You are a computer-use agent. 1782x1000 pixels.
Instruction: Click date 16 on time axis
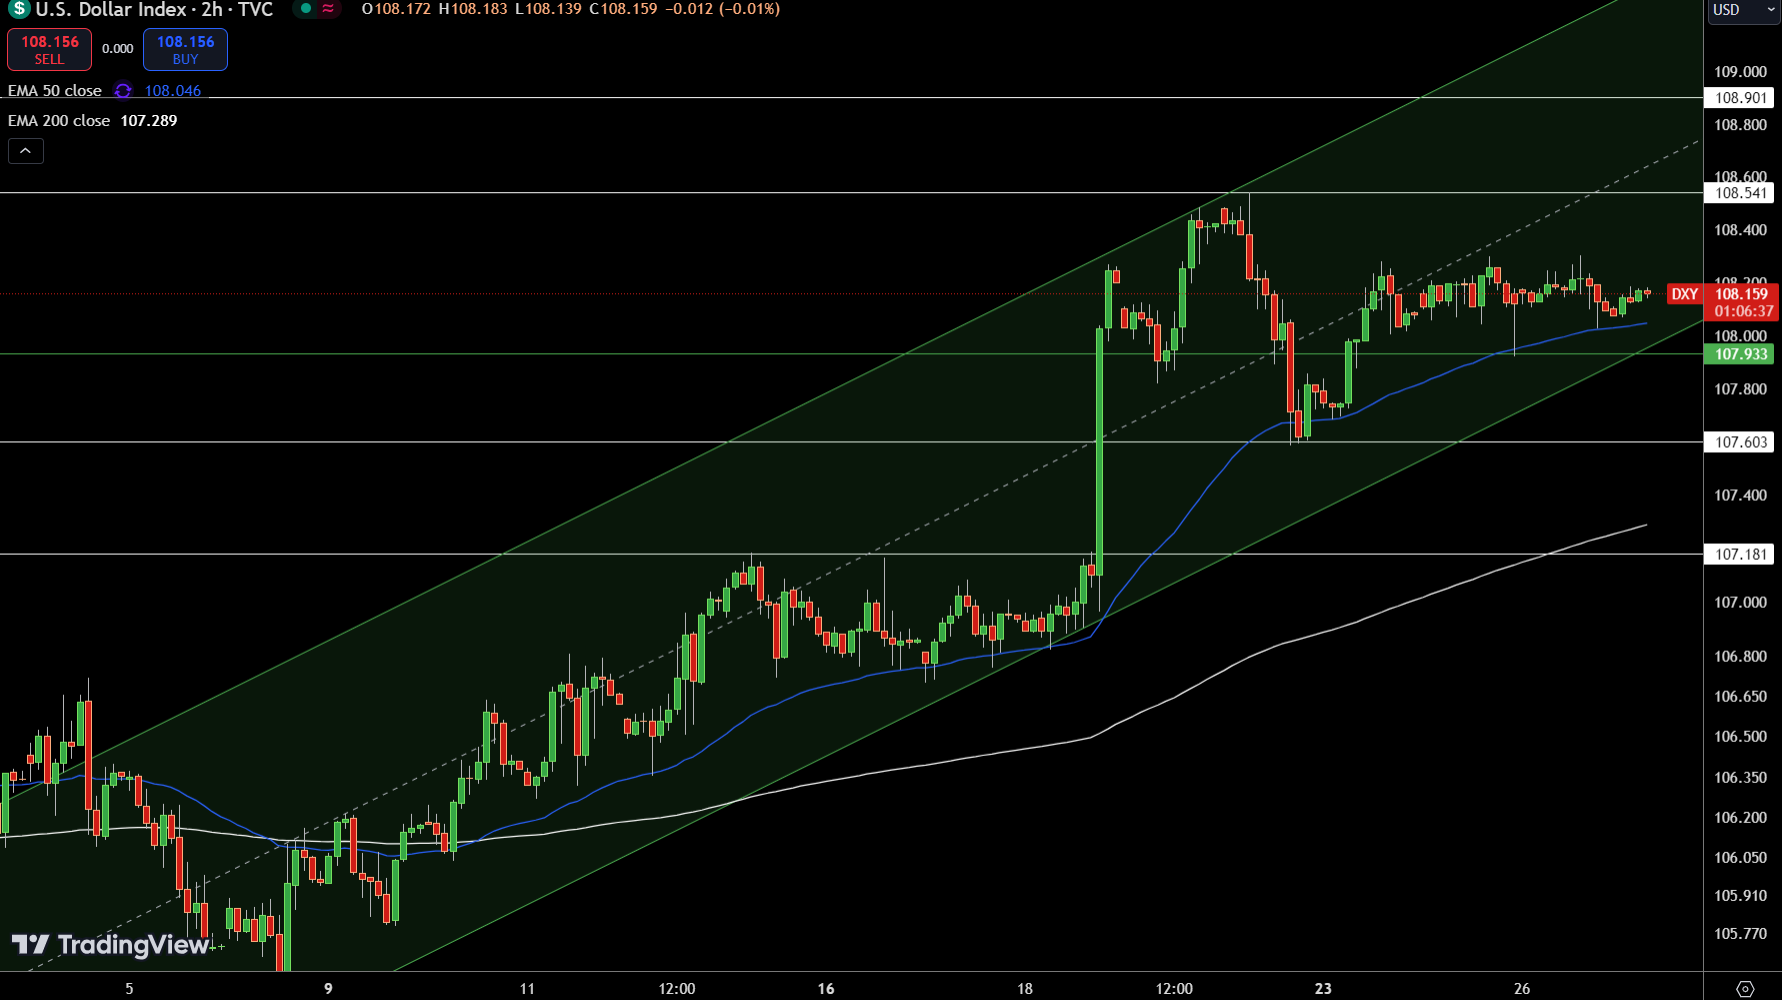(826, 988)
